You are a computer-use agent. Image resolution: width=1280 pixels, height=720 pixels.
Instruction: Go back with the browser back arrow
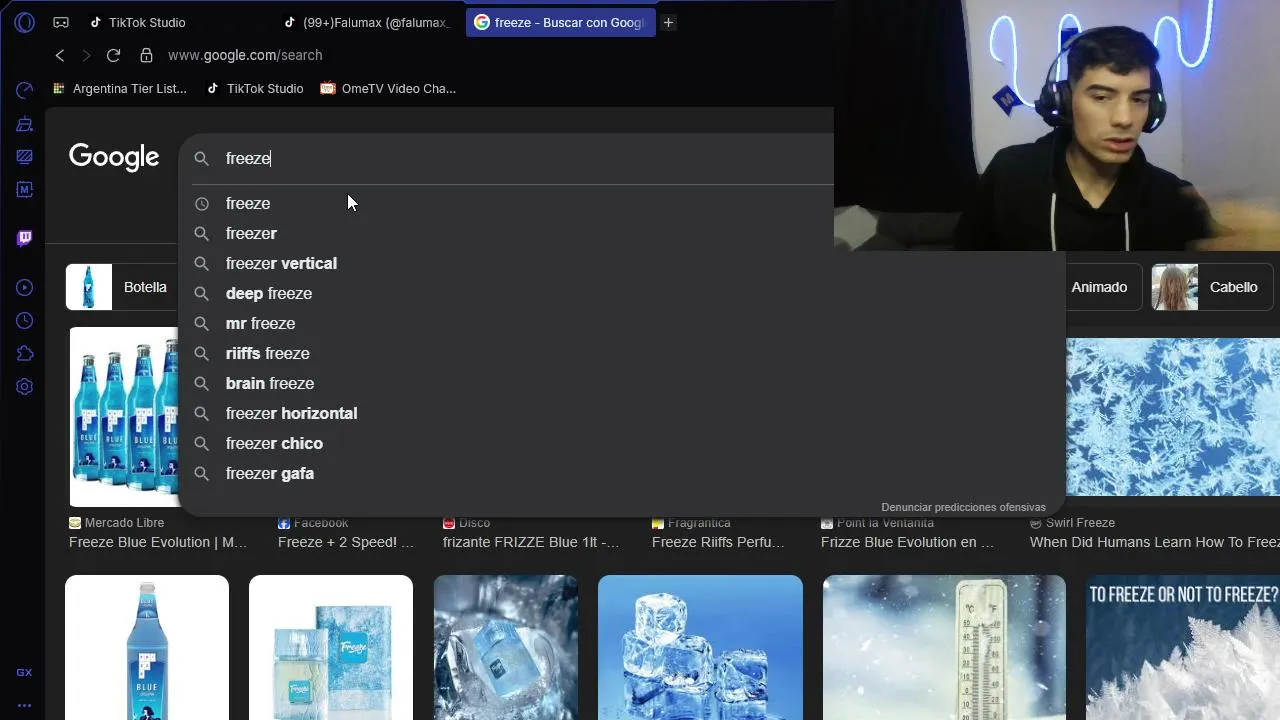60,55
